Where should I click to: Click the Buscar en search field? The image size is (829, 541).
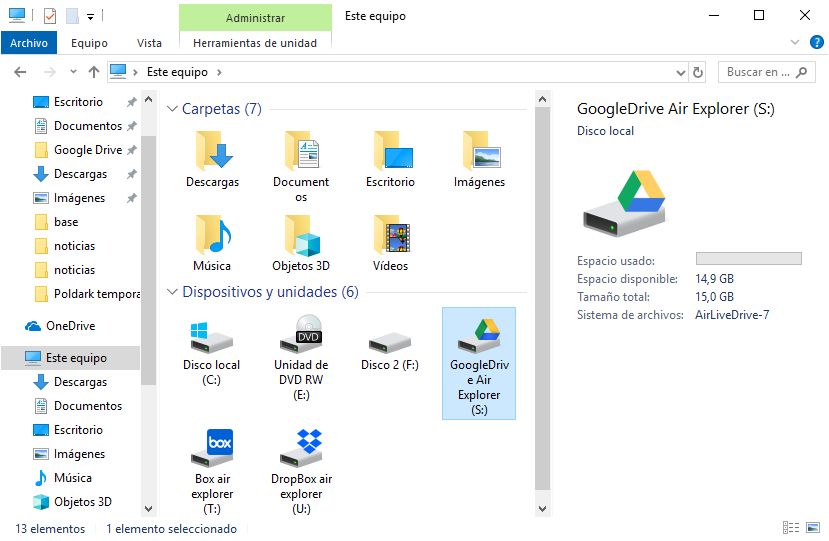pyautogui.click(x=757, y=72)
